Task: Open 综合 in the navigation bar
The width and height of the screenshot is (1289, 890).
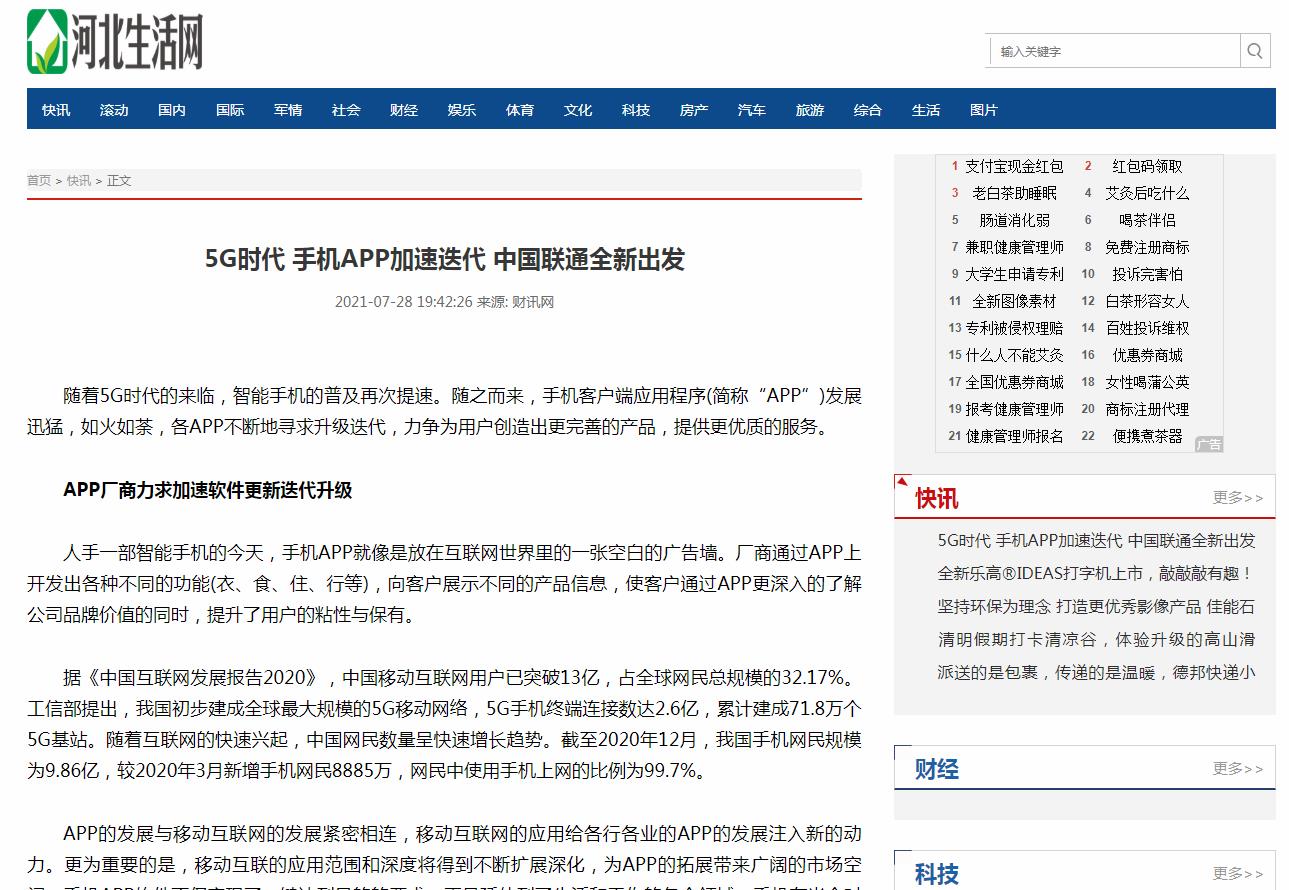Action: [868, 110]
